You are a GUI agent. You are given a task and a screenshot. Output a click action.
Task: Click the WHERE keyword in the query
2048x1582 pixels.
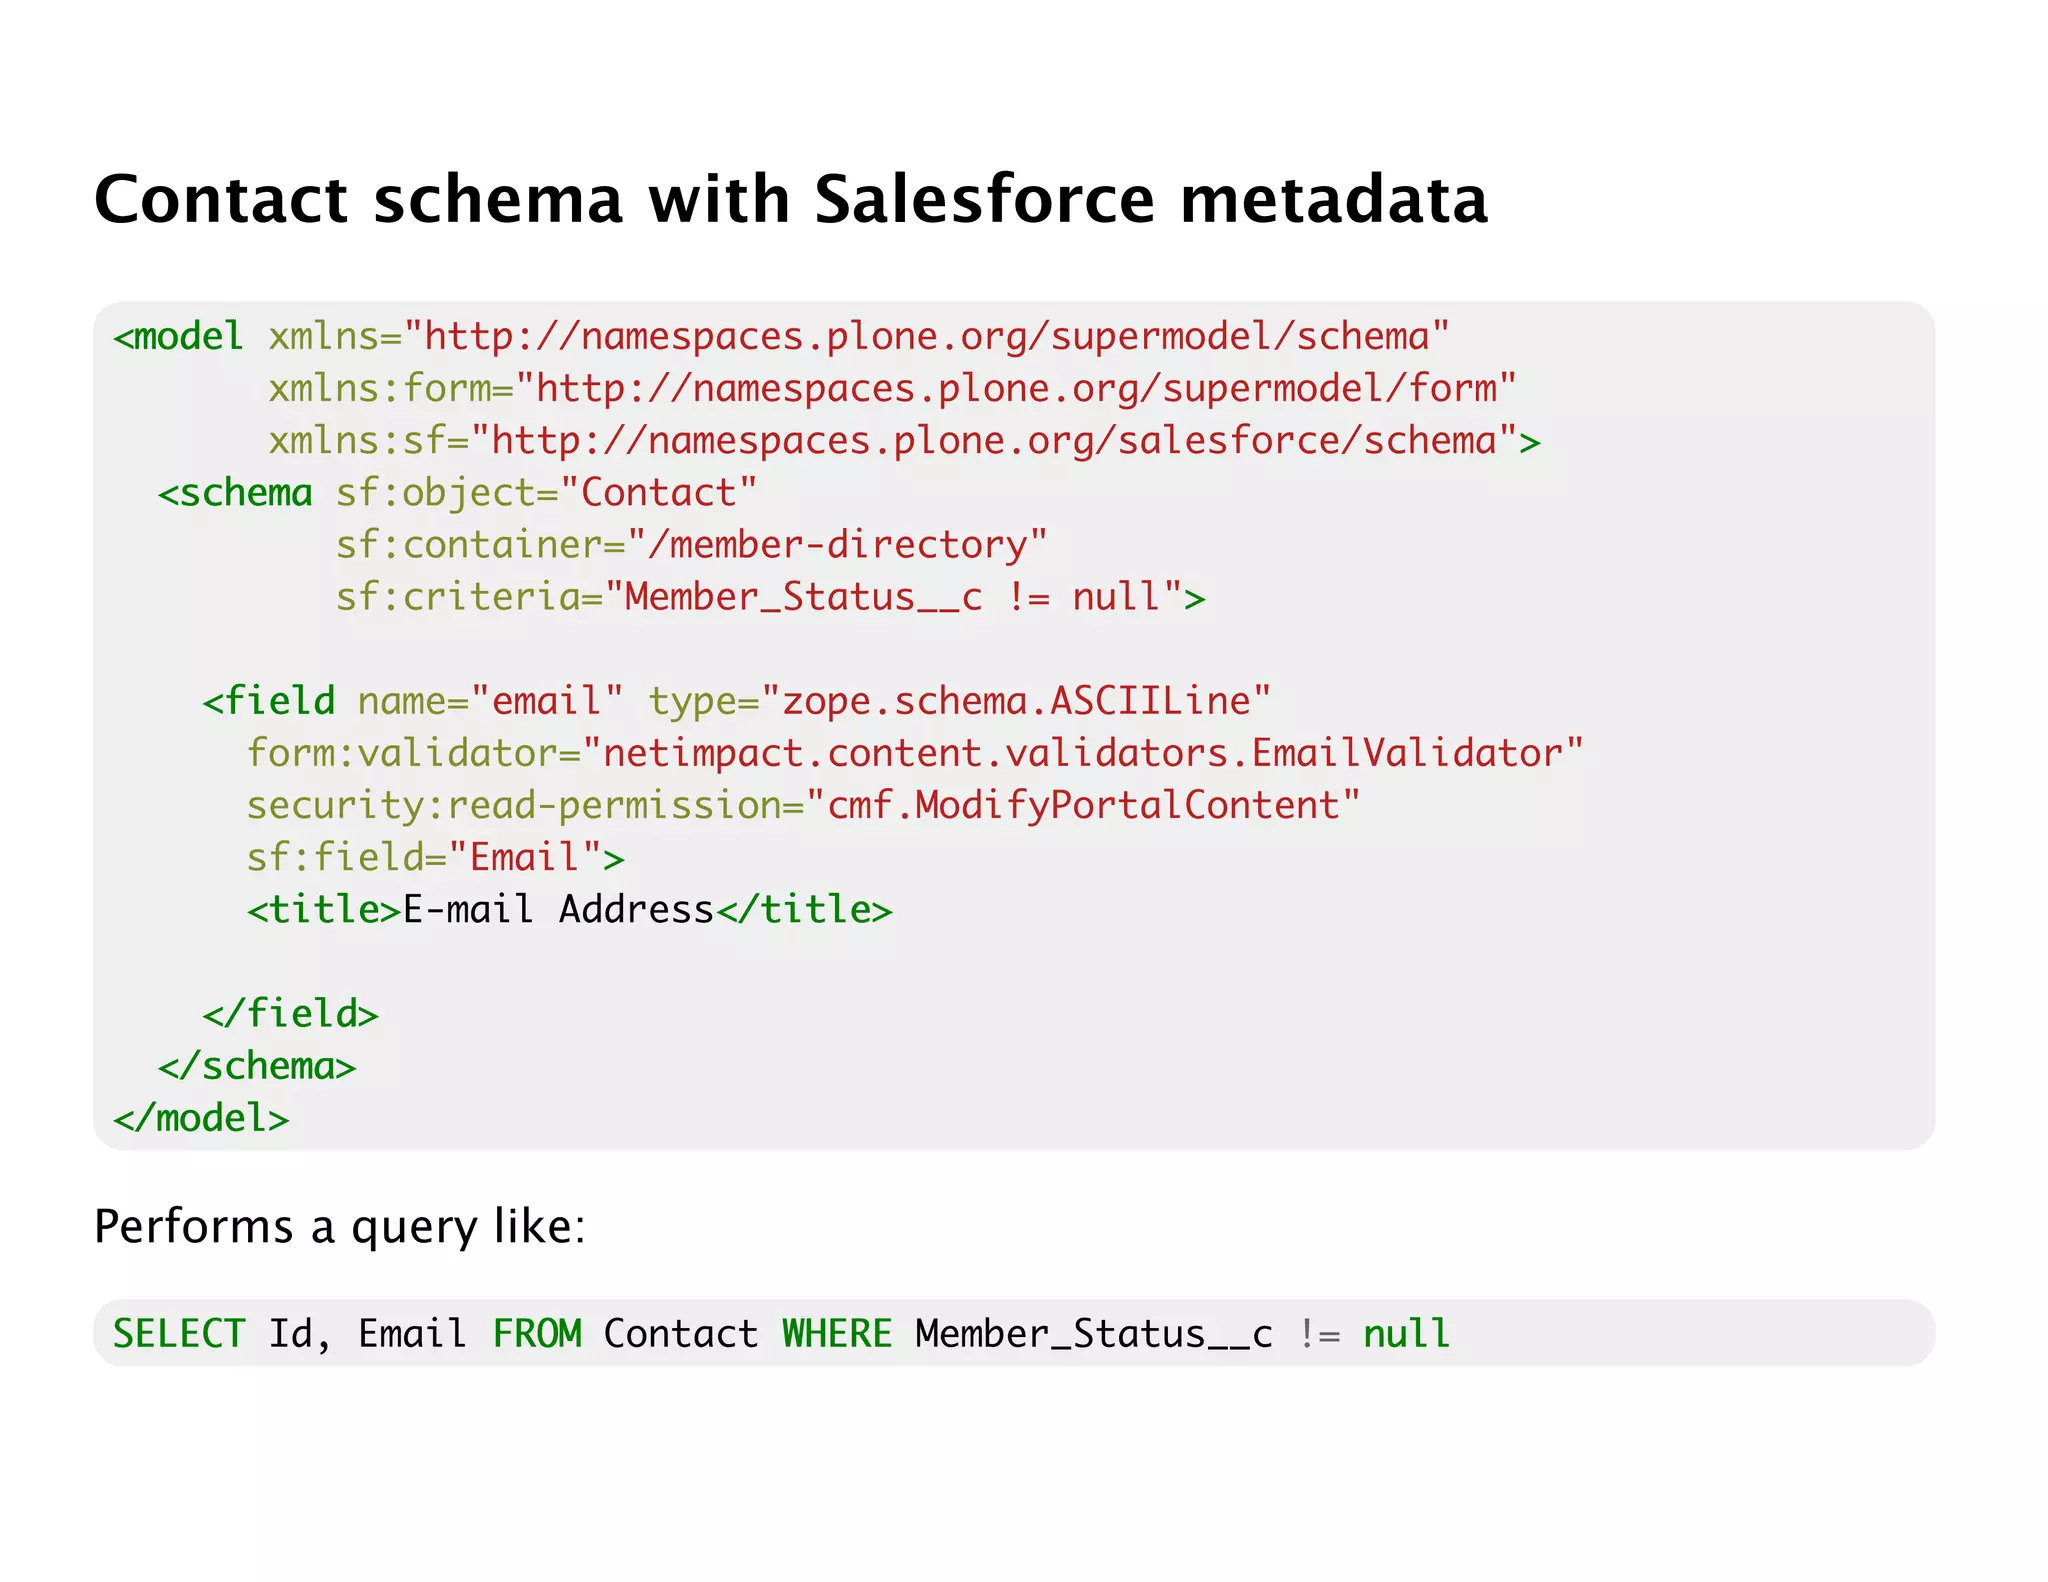[836, 1334]
